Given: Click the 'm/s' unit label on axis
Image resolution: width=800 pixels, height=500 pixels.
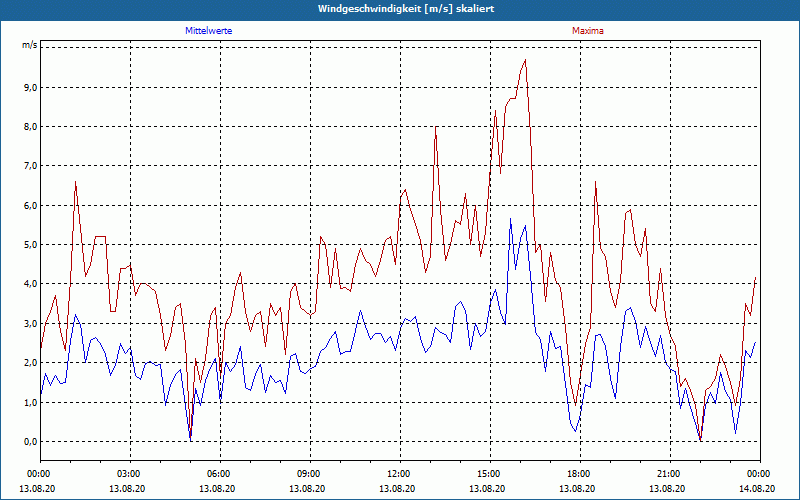Looking at the screenshot, I should [29, 45].
